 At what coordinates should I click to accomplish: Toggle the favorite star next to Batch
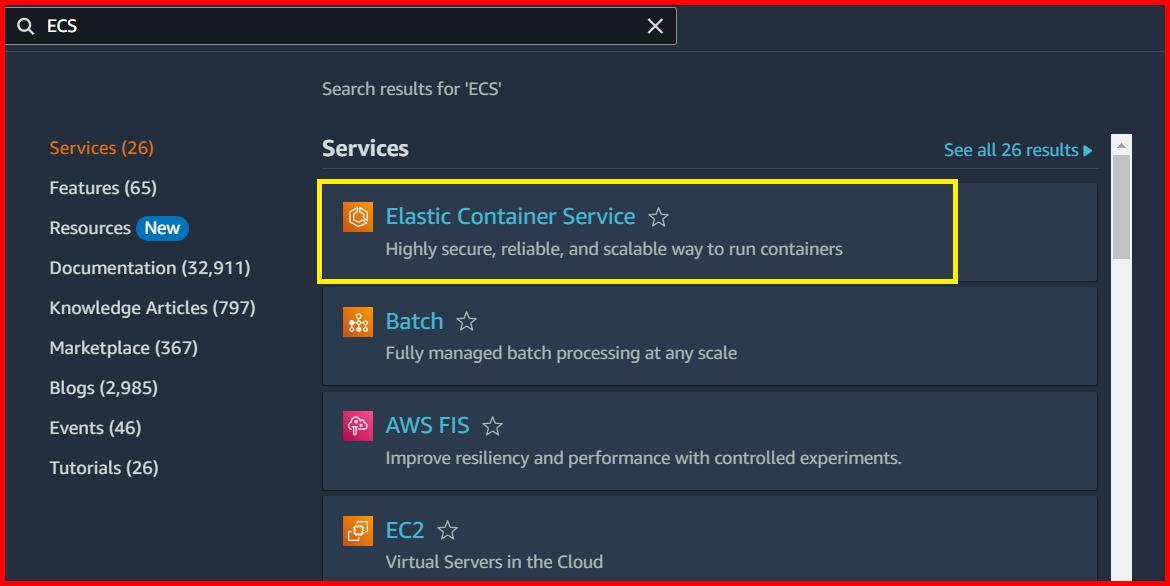pos(466,322)
